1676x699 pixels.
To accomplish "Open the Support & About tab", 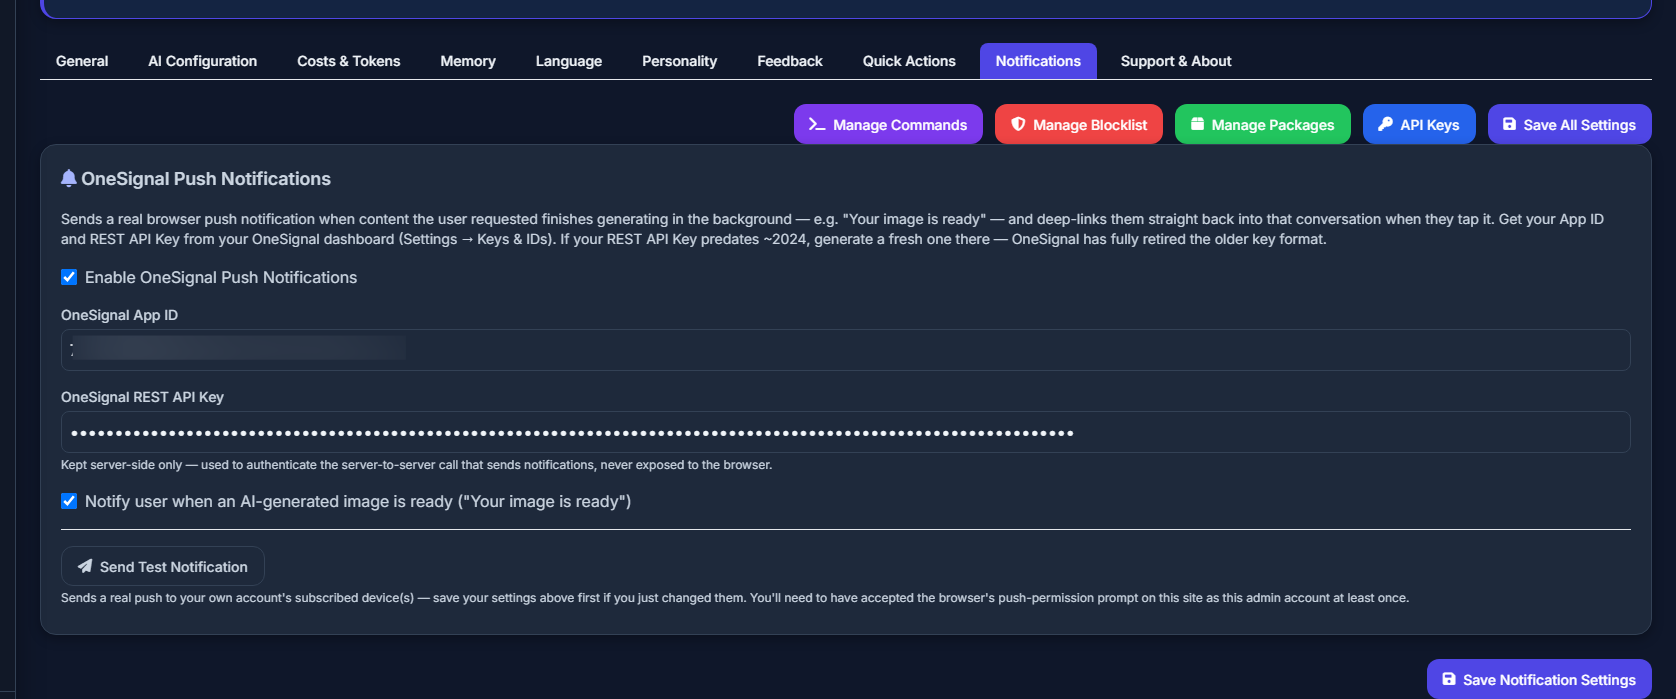I will (1176, 61).
